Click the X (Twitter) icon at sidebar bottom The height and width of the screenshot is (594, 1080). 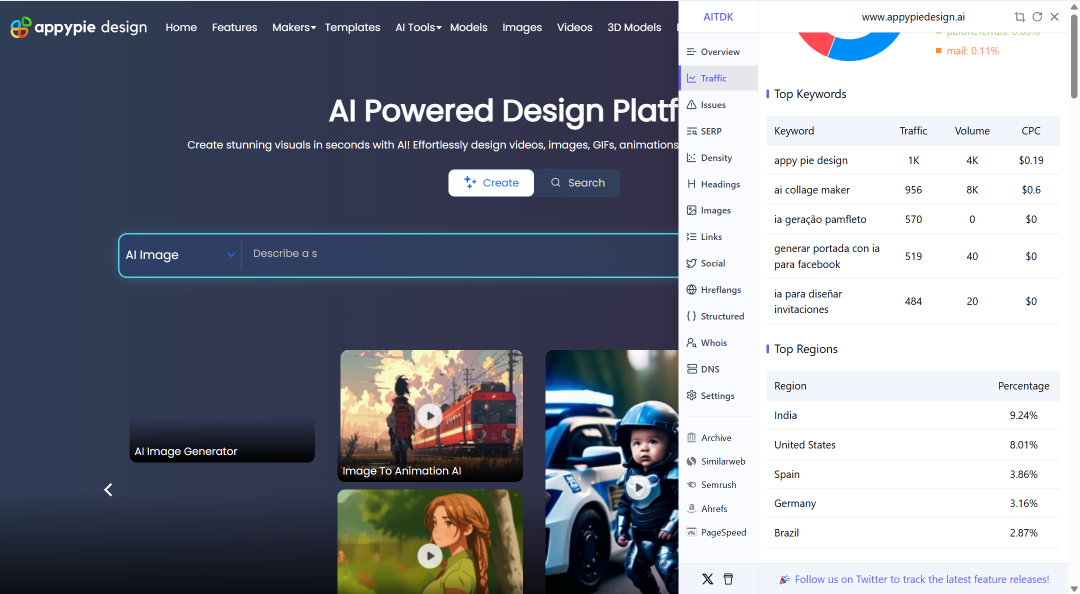pos(707,579)
